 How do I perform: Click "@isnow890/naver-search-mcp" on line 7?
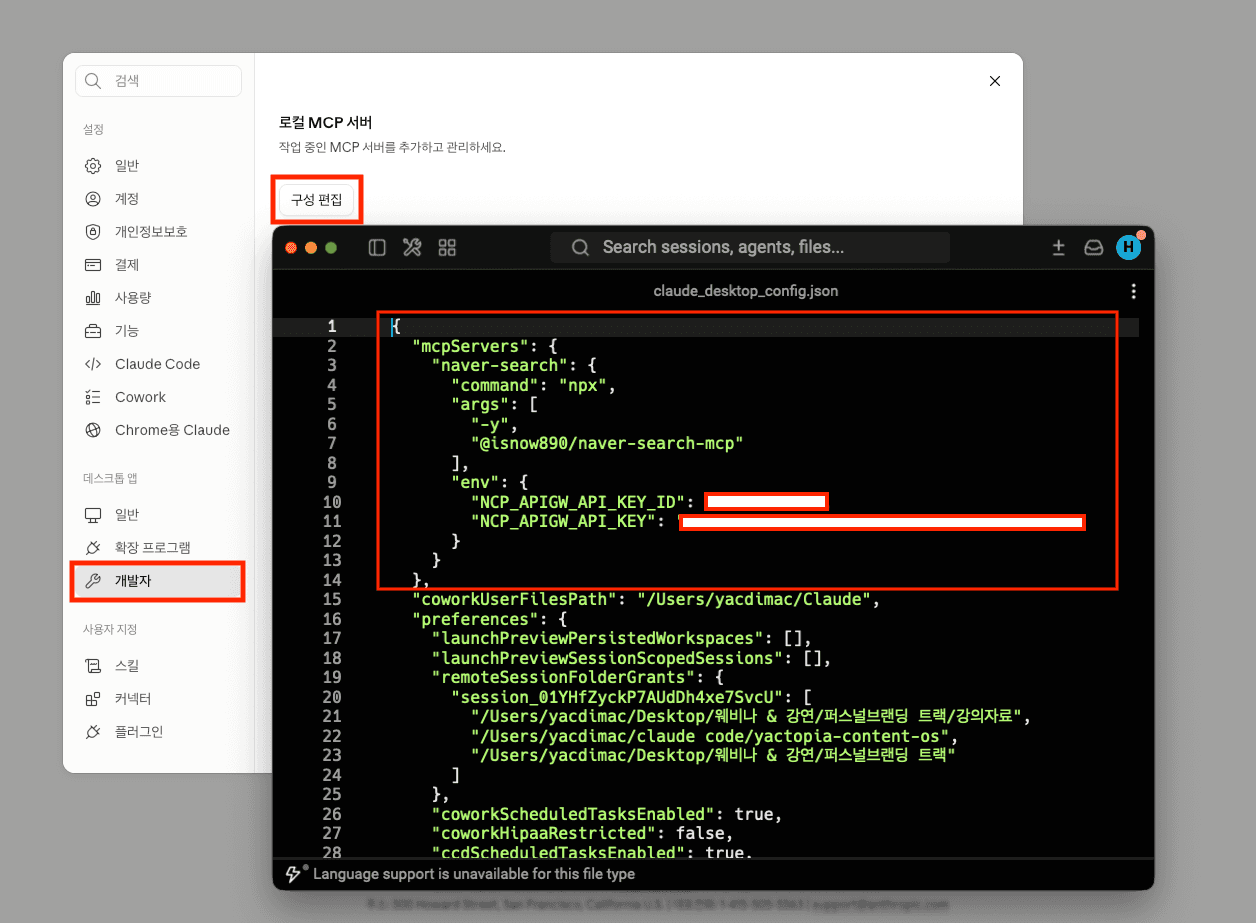pyautogui.click(x=607, y=443)
